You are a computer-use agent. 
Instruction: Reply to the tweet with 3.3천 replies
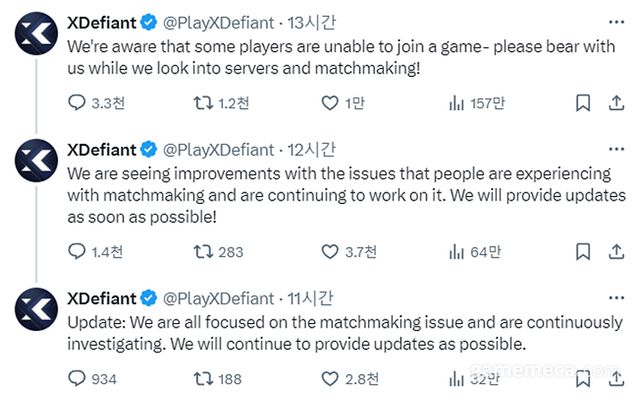pyautogui.click(x=77, y=102)
